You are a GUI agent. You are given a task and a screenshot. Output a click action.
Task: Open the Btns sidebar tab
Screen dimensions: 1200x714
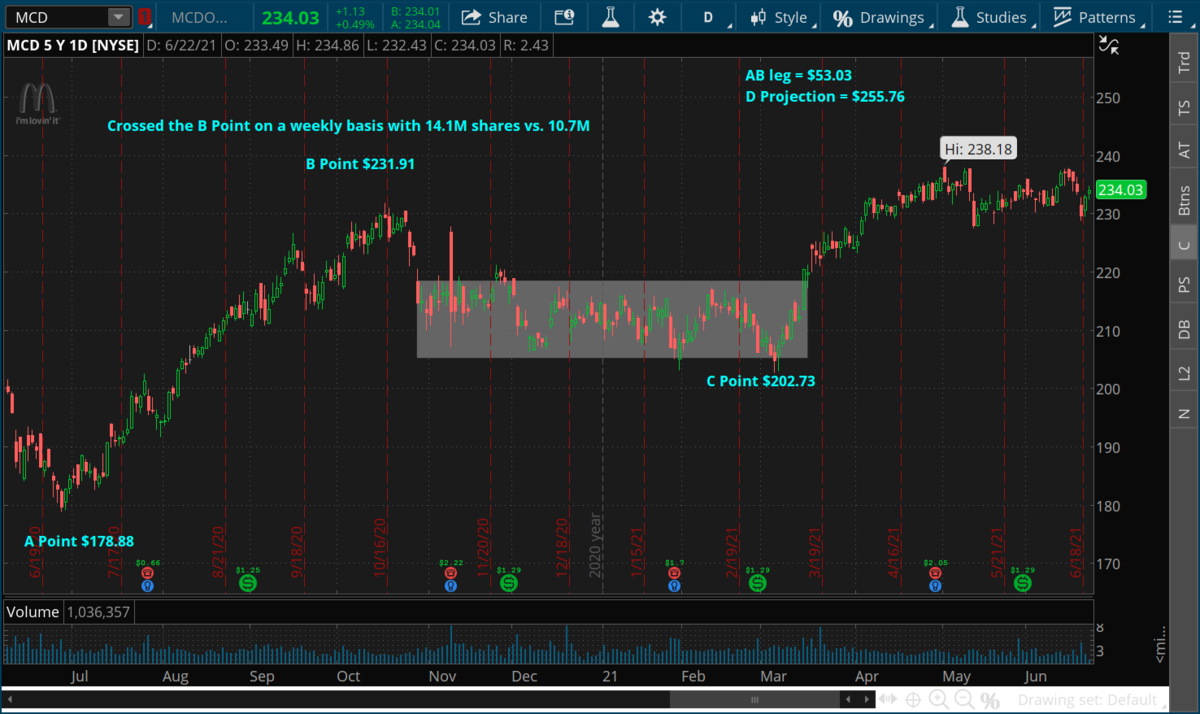click(x=1184, y=201)
